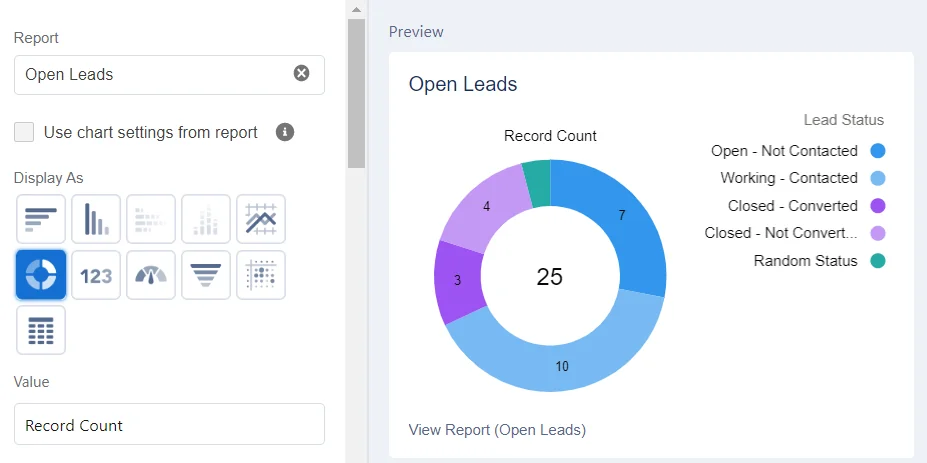
Task: Select the scatter plot display type
Action: 261,274
